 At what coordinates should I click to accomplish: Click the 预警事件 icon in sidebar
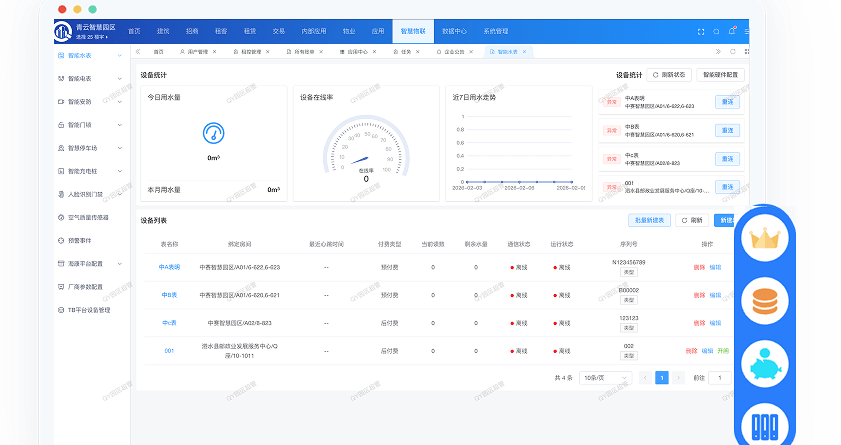(x=61, y=241)
